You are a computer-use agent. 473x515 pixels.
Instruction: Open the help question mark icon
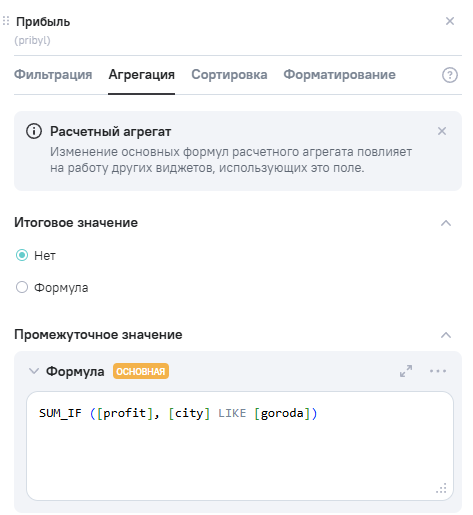click(450, 75)
